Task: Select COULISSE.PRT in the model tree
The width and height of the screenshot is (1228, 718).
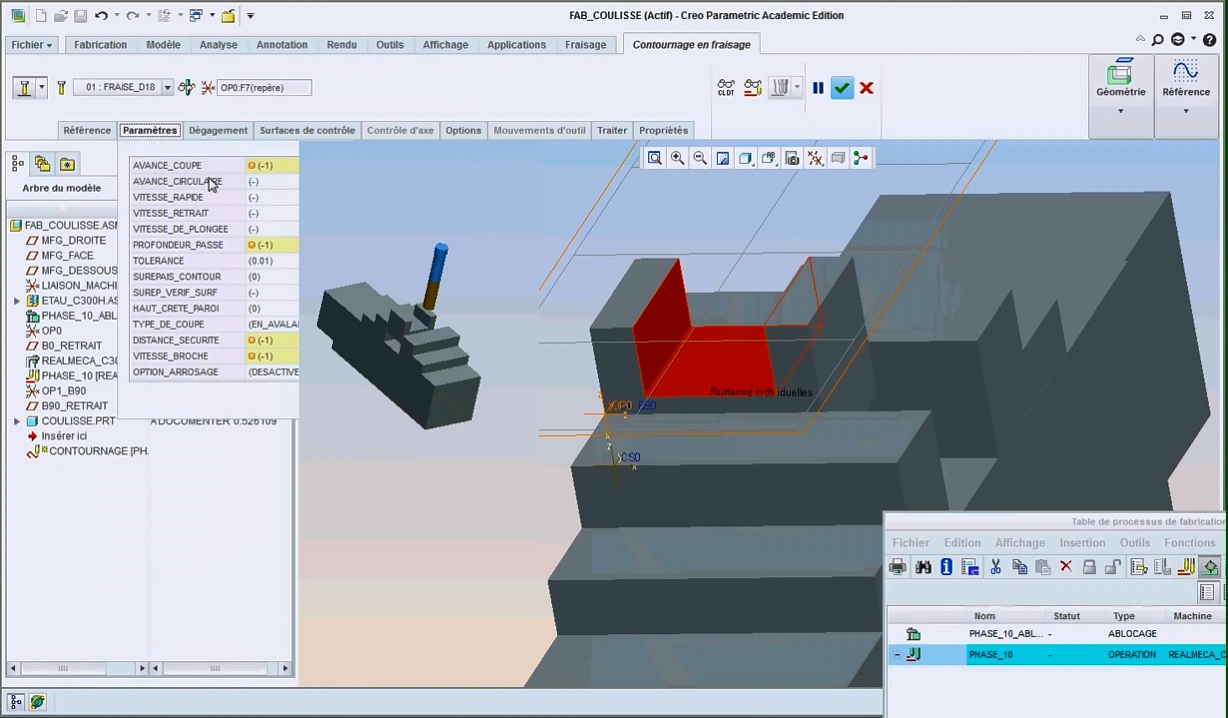Action: pos(78,421)
